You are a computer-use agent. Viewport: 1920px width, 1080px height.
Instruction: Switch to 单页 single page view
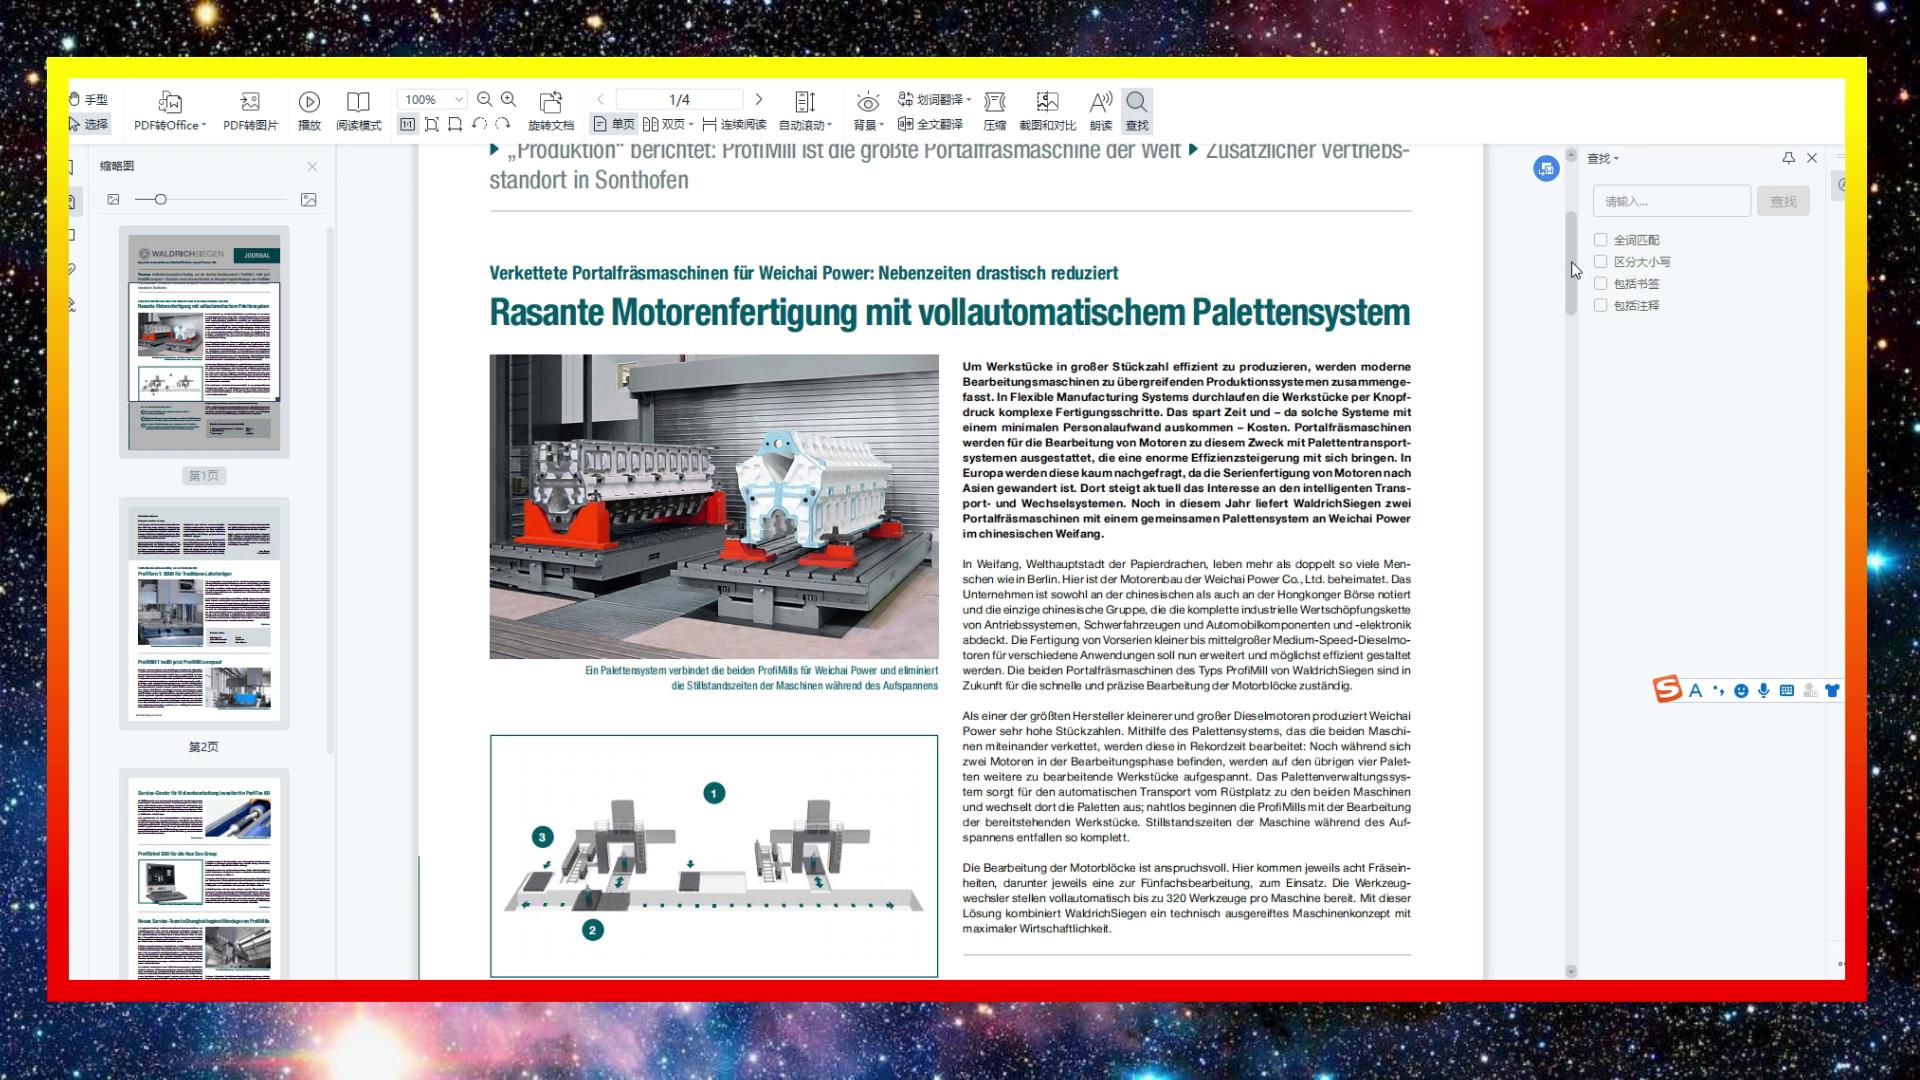coord(614,125)
